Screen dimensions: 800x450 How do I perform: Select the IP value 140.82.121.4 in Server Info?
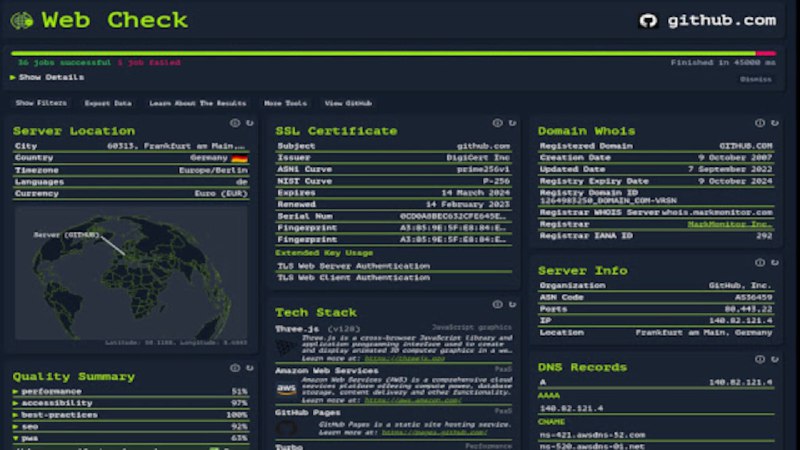click(740, 320)
